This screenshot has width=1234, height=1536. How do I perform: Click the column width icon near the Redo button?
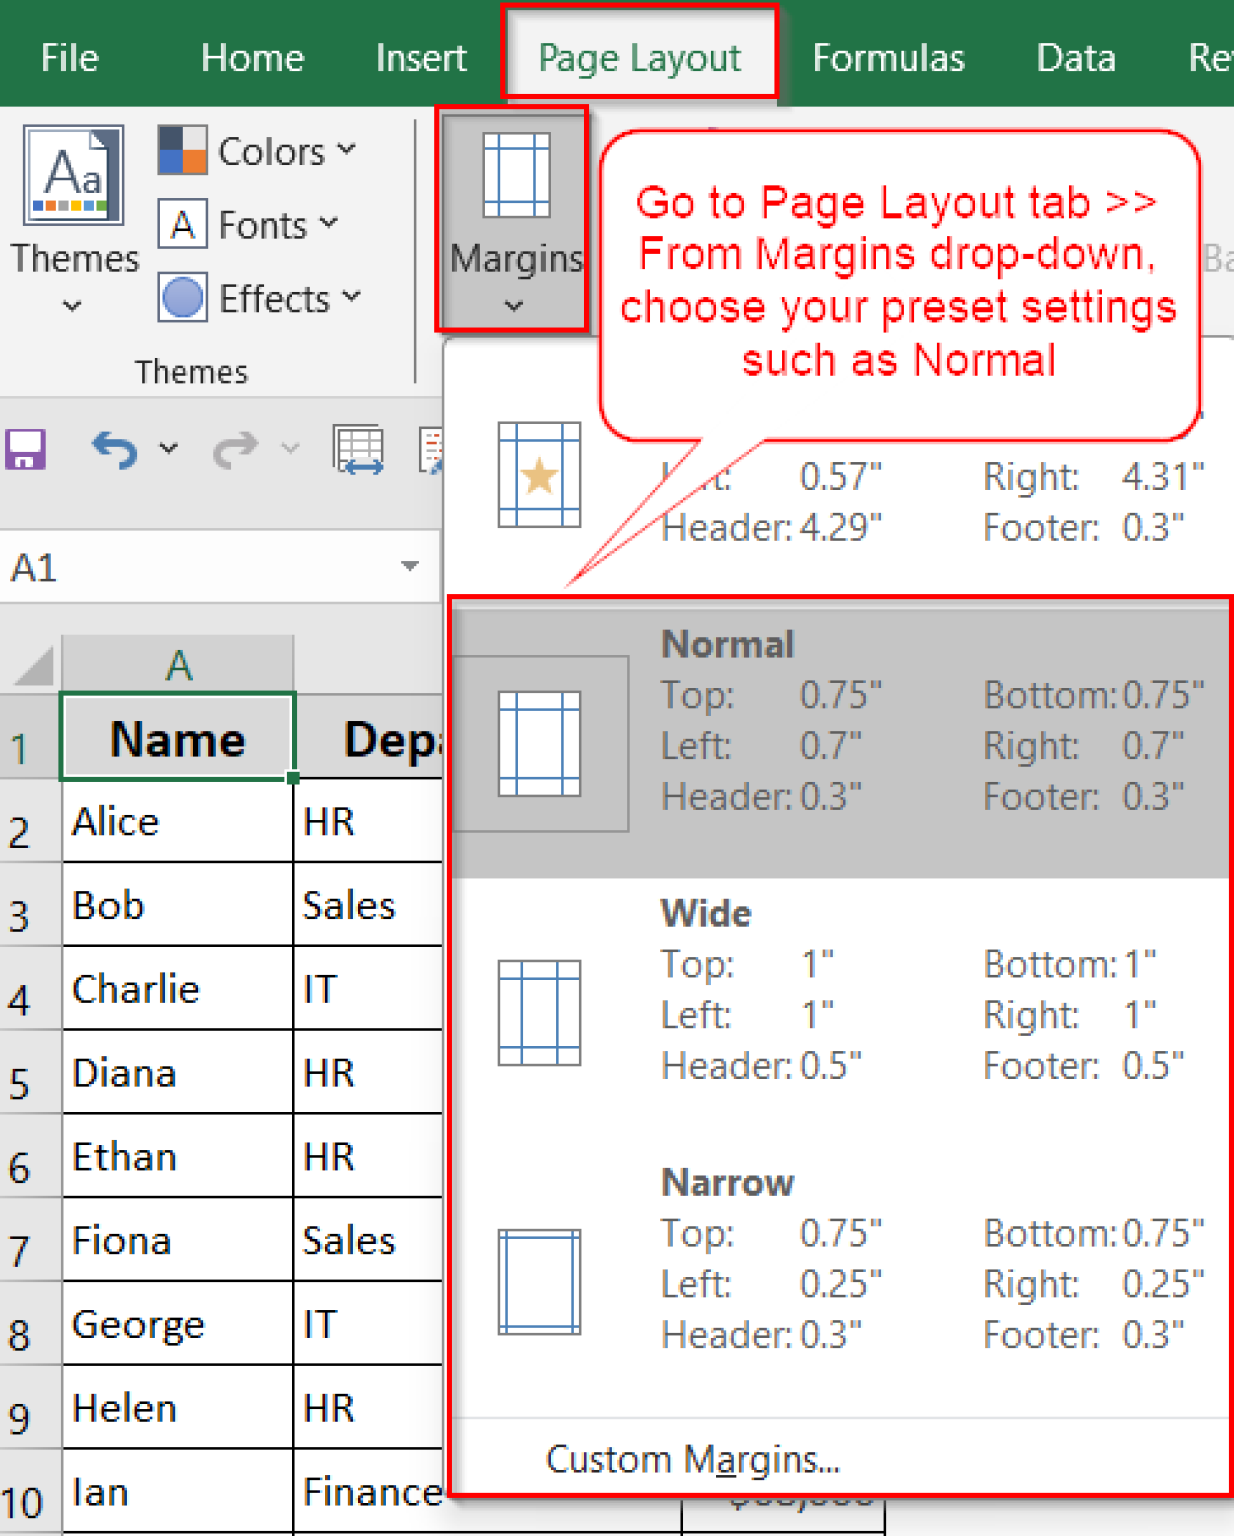[359, 449]
